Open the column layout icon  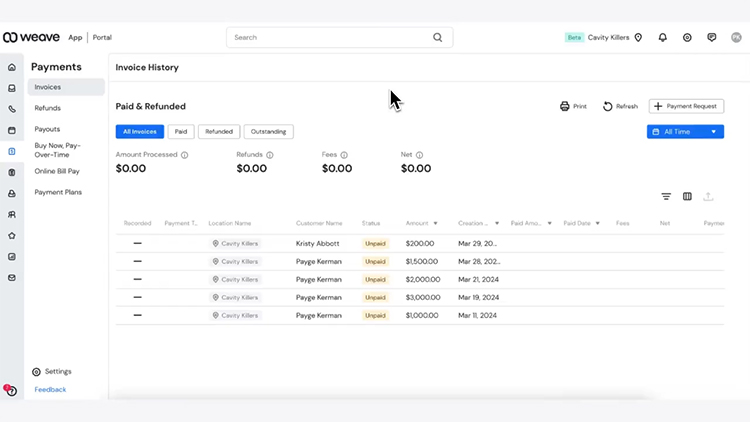tap(687, 197)
